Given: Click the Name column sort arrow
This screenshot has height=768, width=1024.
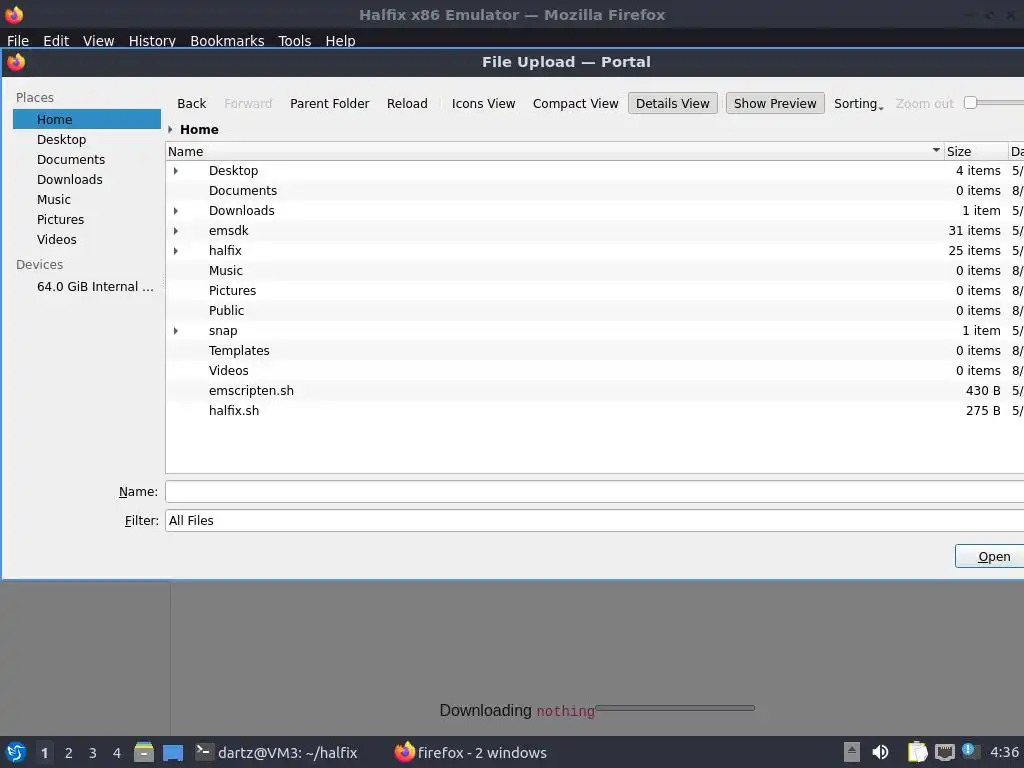Looking at the screenshot, I should 936,150.
